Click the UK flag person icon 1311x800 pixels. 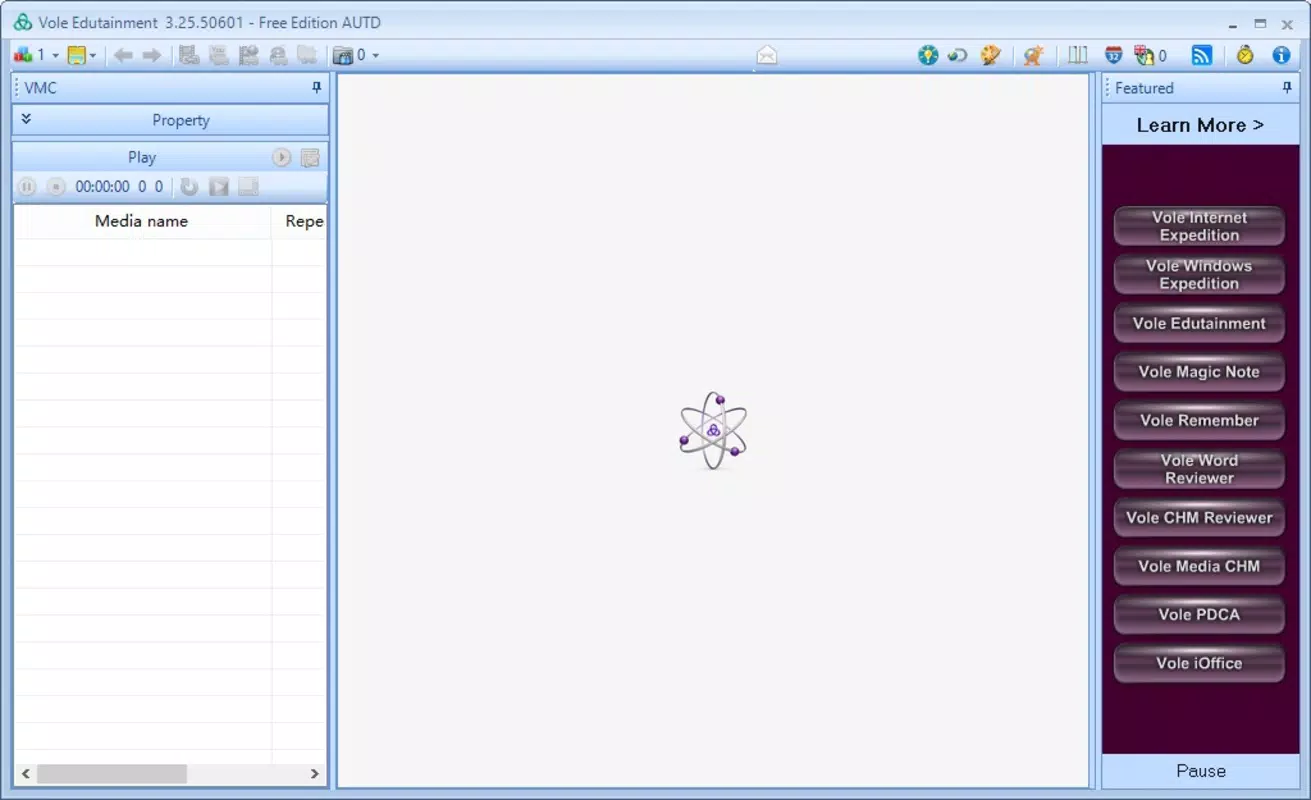1144,55
